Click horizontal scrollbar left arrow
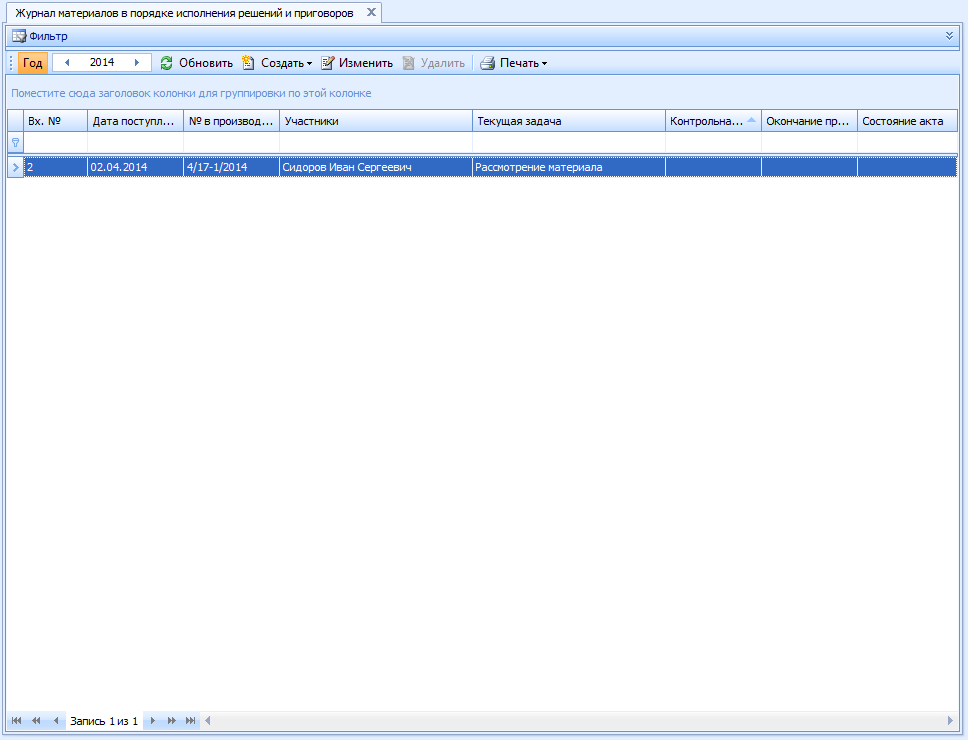Image resolution: width=968 pixels, height=740 pixels. pos(207,720)
